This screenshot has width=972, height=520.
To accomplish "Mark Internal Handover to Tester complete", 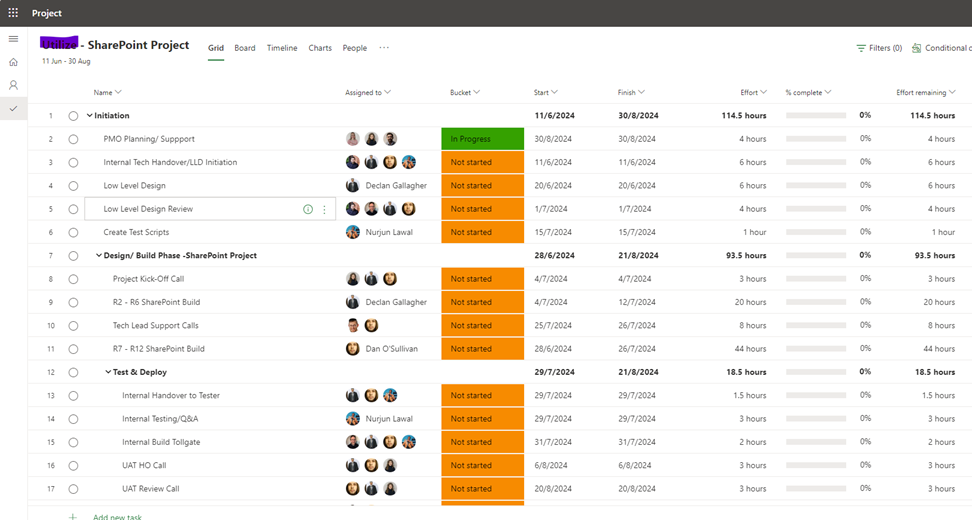I will click(73, 396).
